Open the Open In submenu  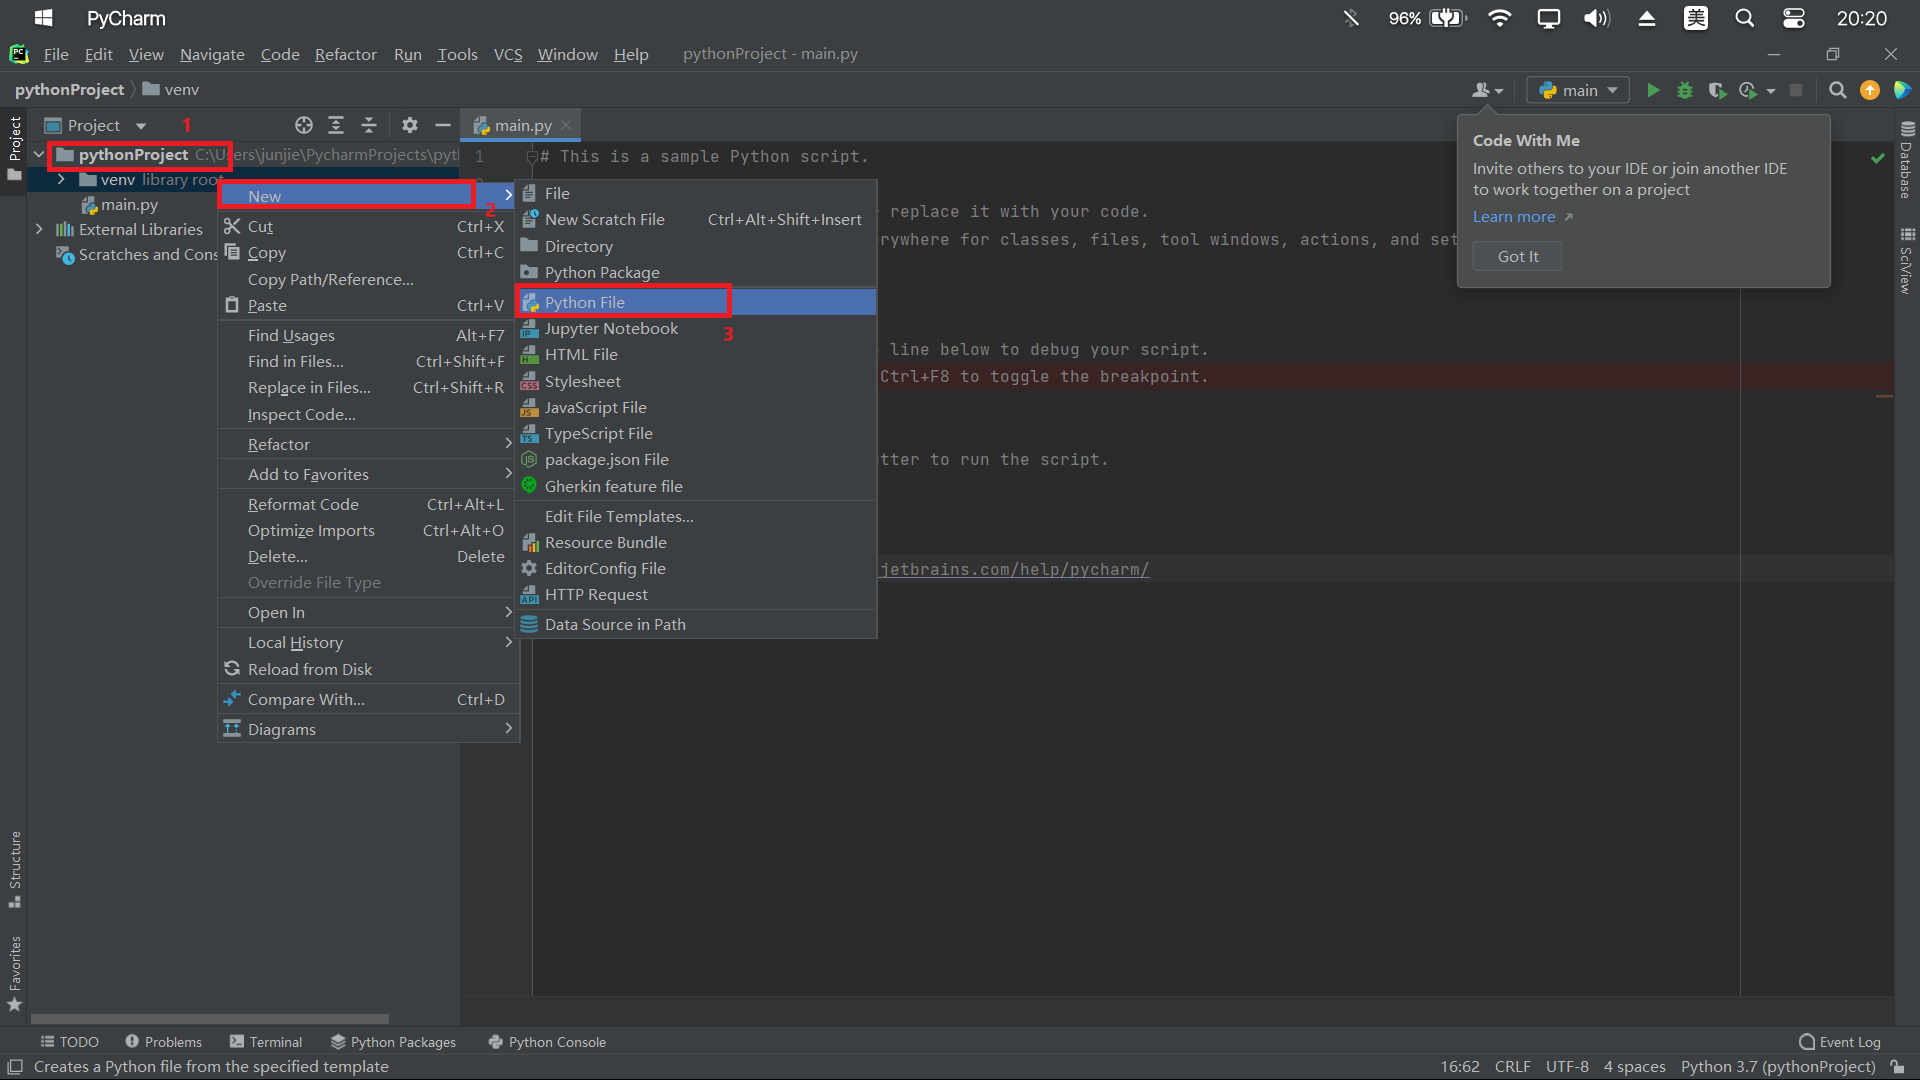(368, 612)
